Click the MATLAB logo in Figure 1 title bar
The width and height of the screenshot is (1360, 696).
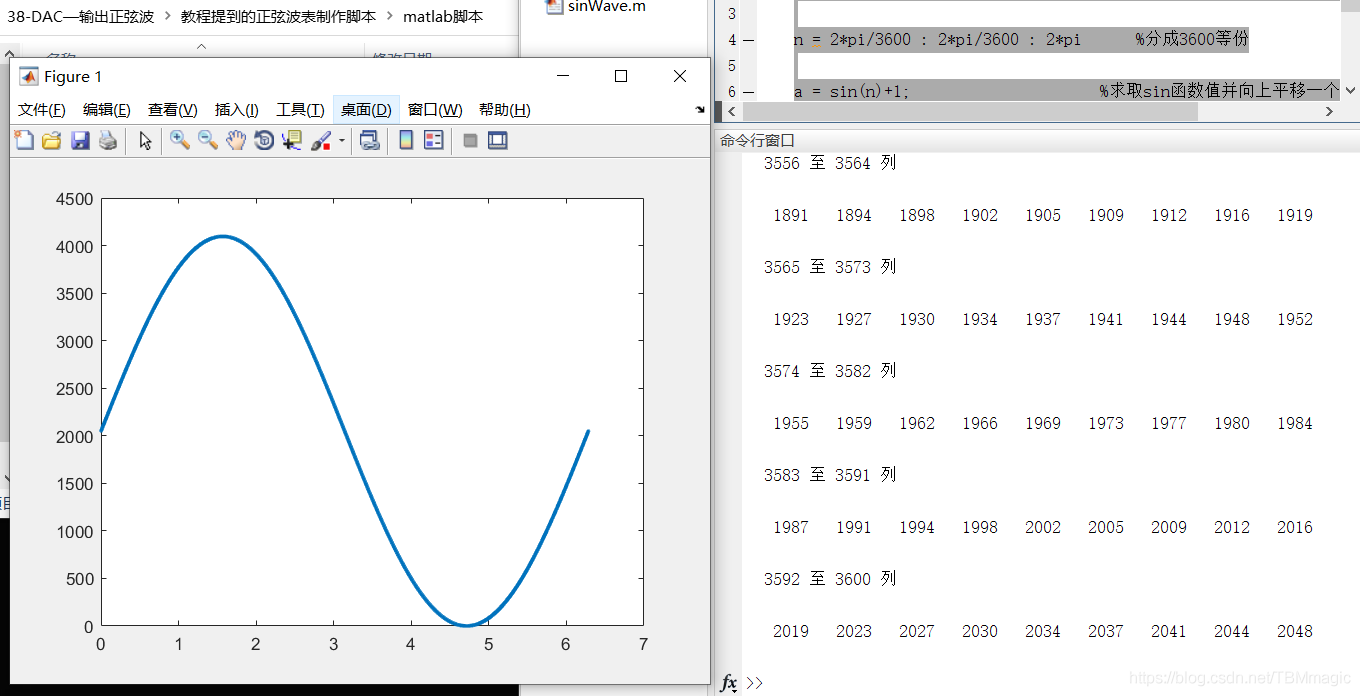point(29,77)
